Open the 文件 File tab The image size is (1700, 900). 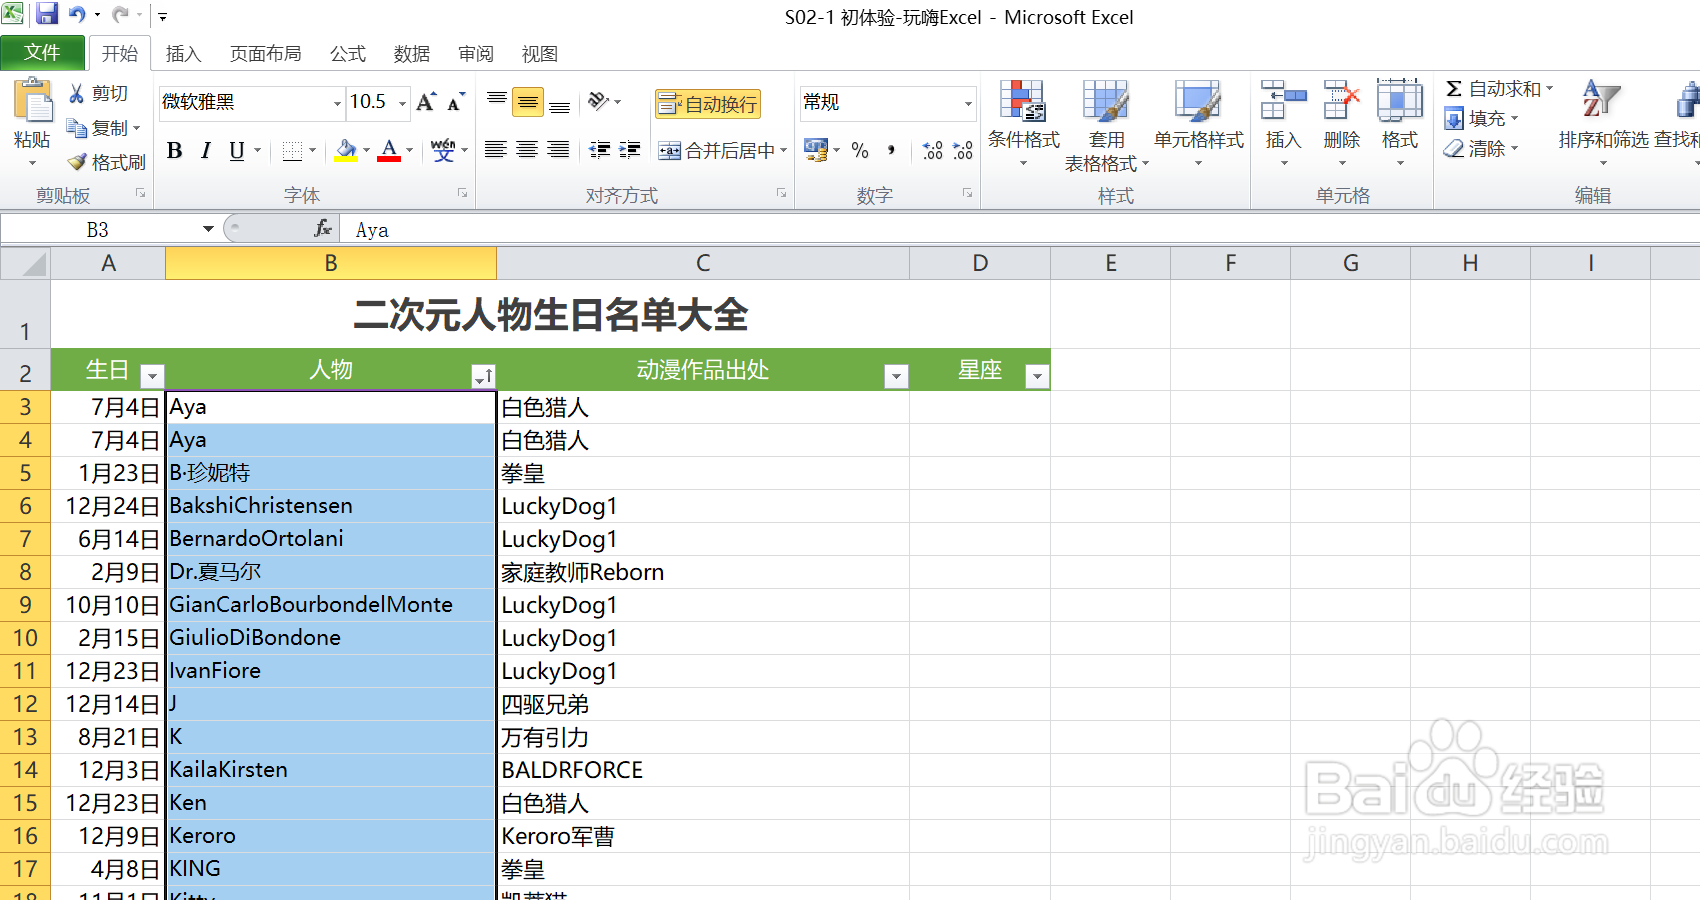coord(42,53)
